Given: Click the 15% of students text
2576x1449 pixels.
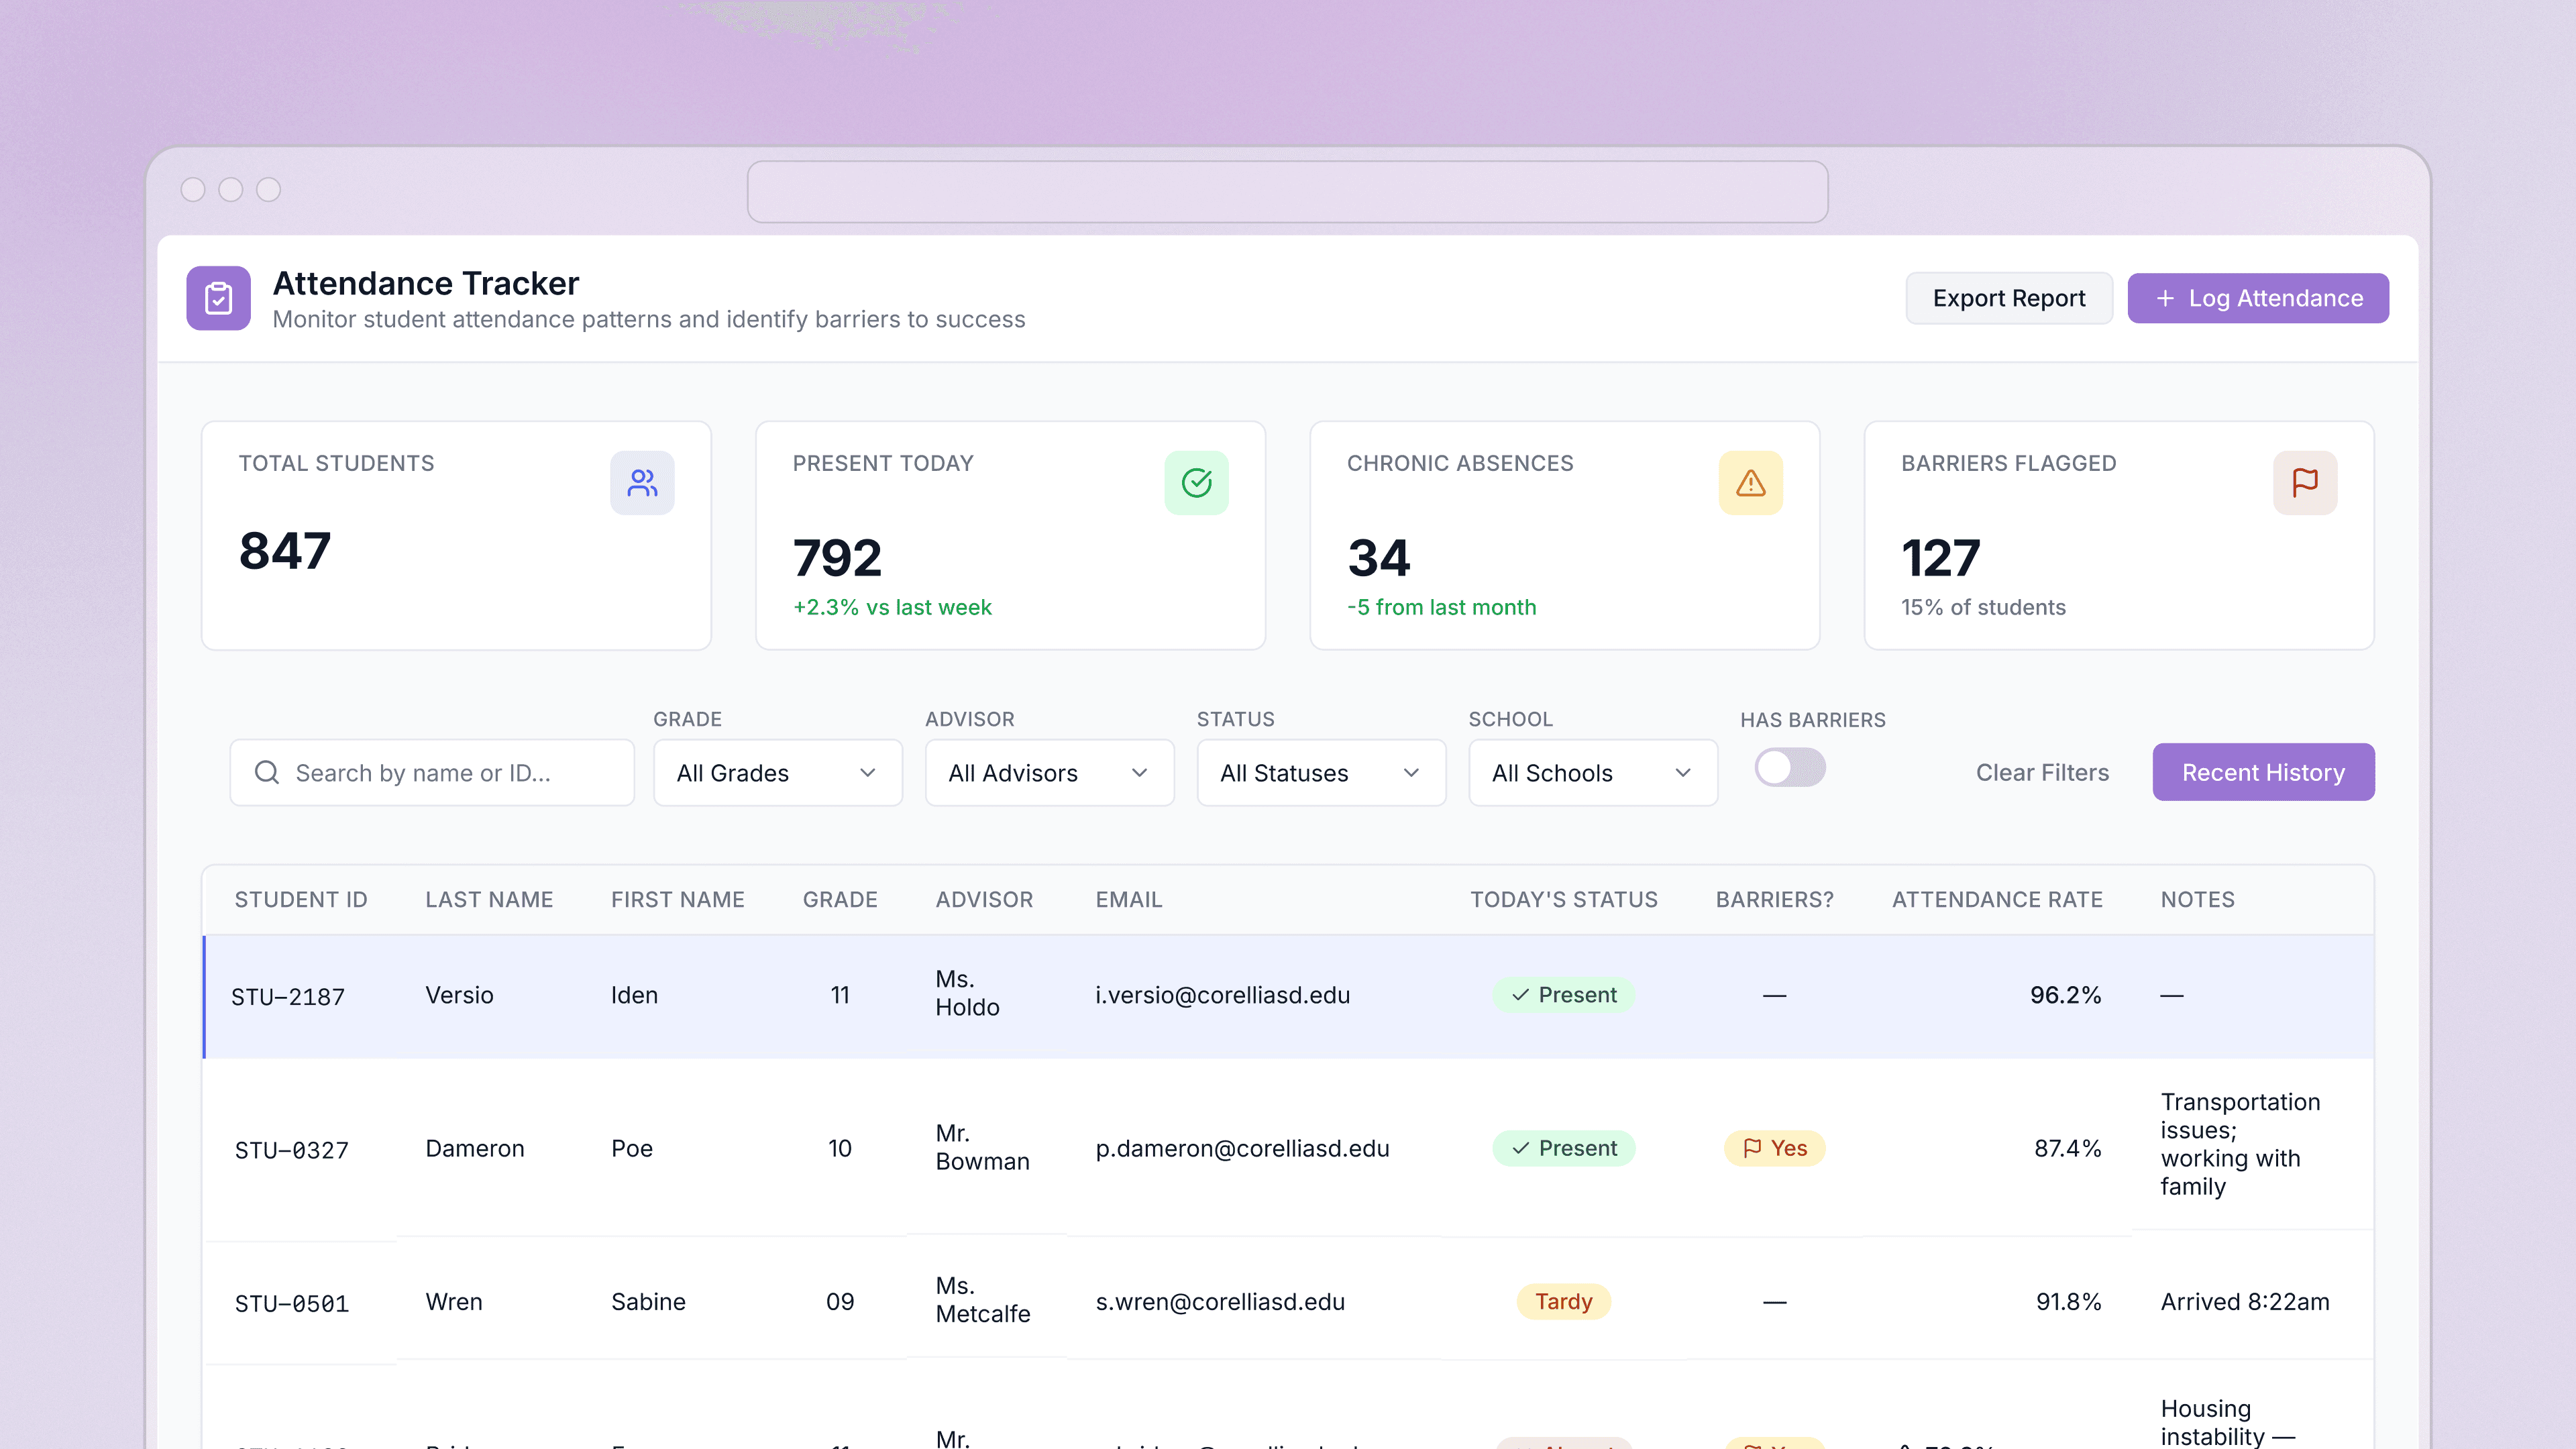Looking at the screenshot, I should (x=1983, y=608).
